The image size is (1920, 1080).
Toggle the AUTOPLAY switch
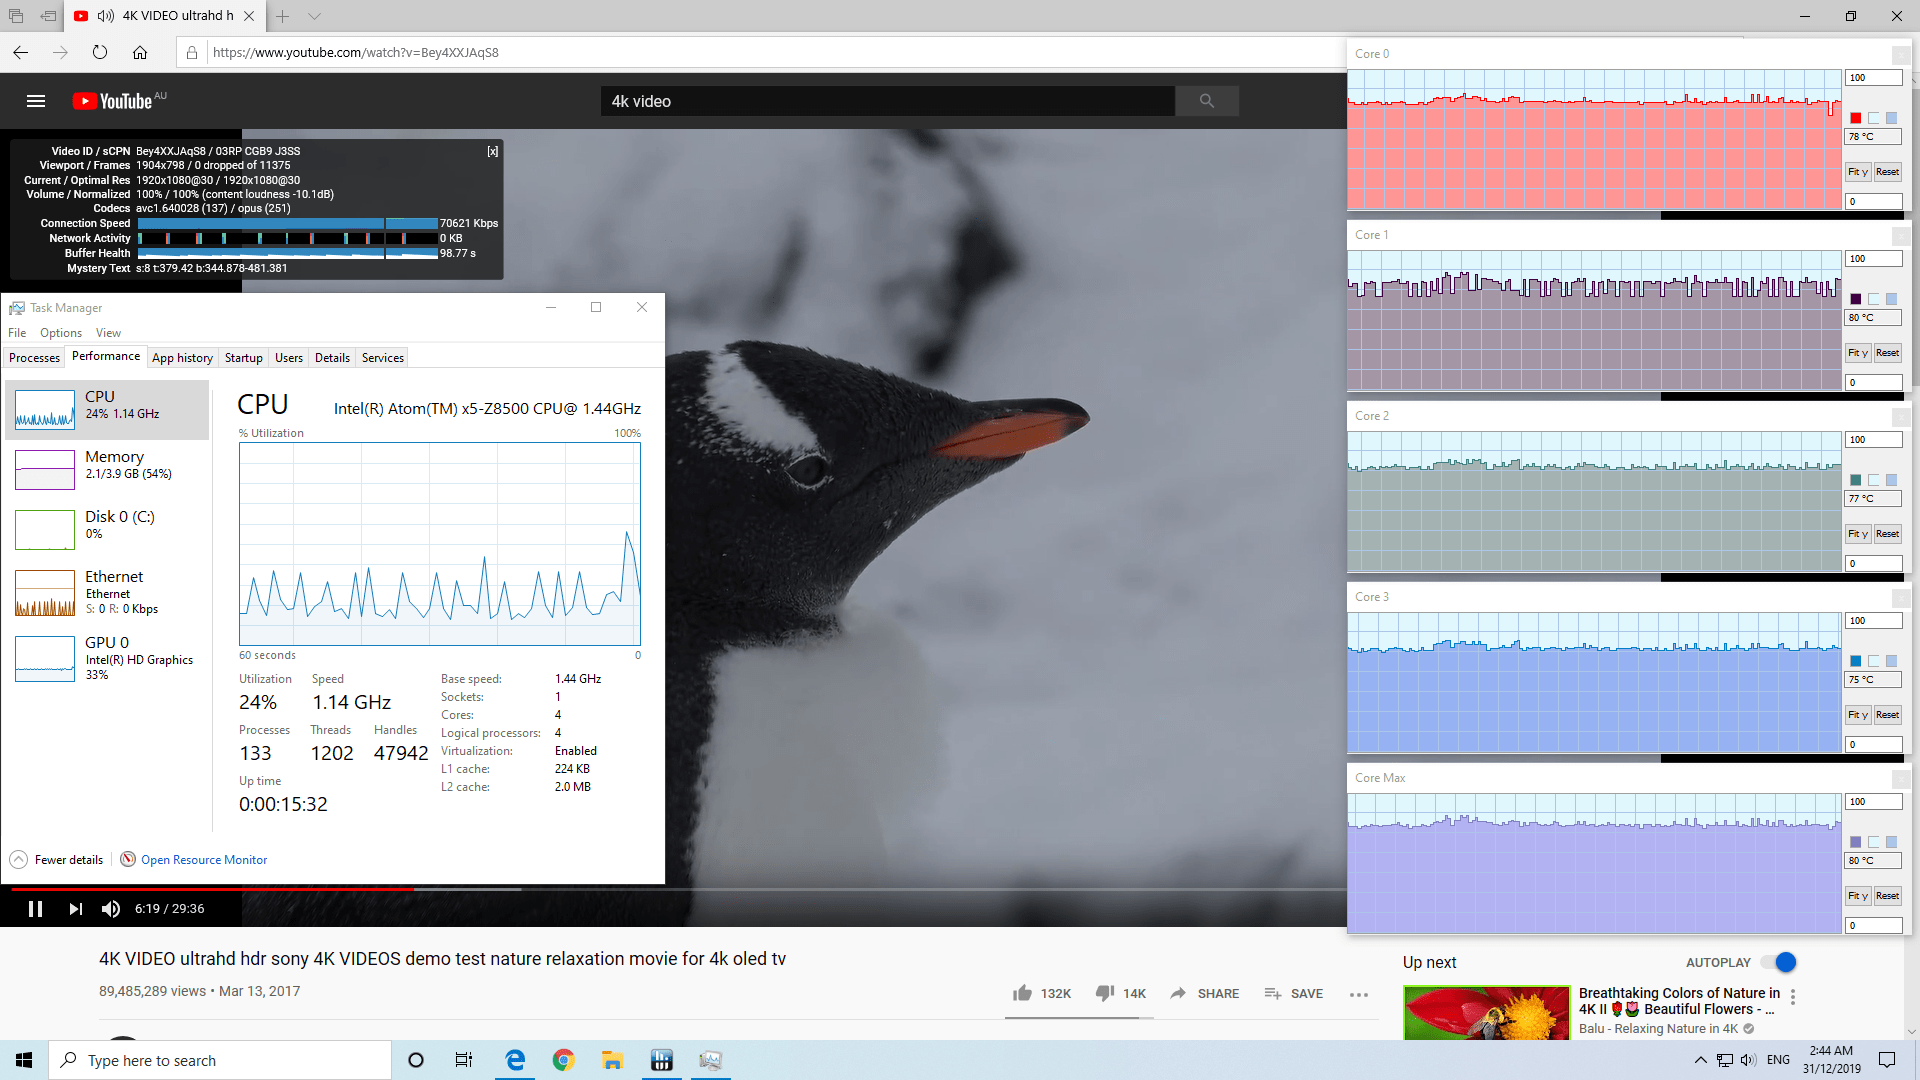tap(1779, 962)
